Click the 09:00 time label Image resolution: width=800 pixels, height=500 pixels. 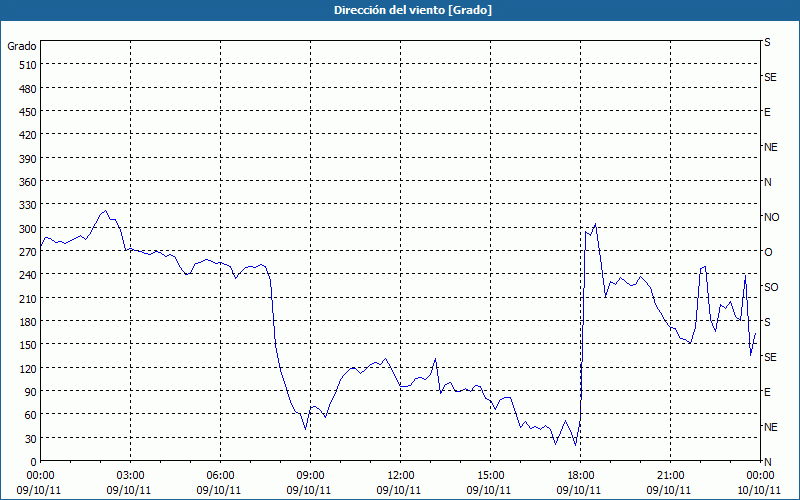[x=310, y=476]
